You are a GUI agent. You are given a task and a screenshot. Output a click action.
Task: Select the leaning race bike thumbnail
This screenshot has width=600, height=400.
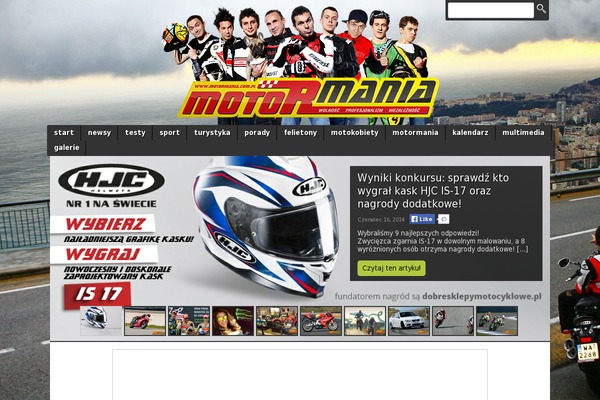pyautogui.click(x=453, y=321)
